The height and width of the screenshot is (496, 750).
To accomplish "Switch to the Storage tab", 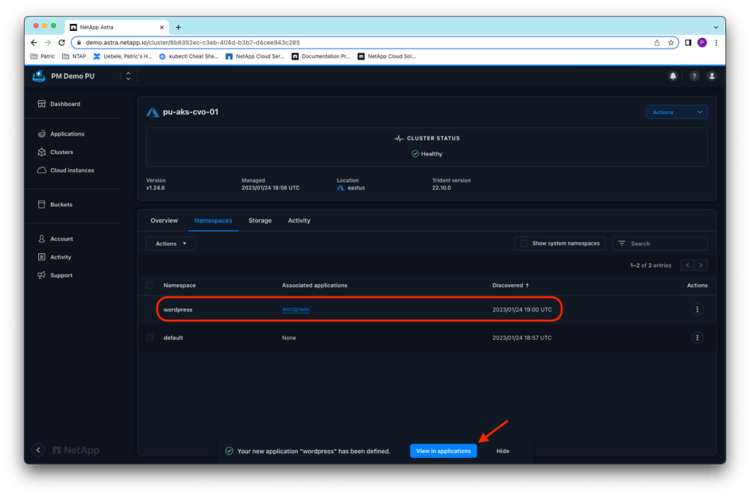I will [x=259, y=220].
